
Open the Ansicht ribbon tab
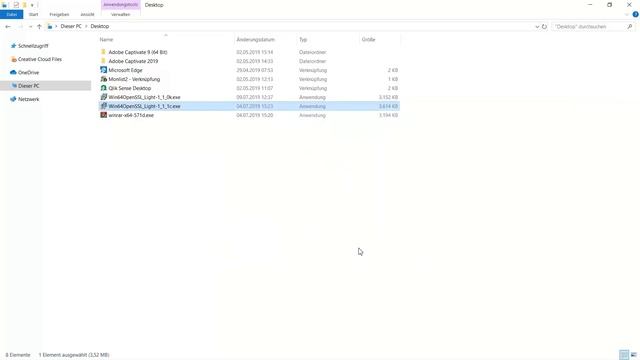pyautogui.click(x=87, y=14)
